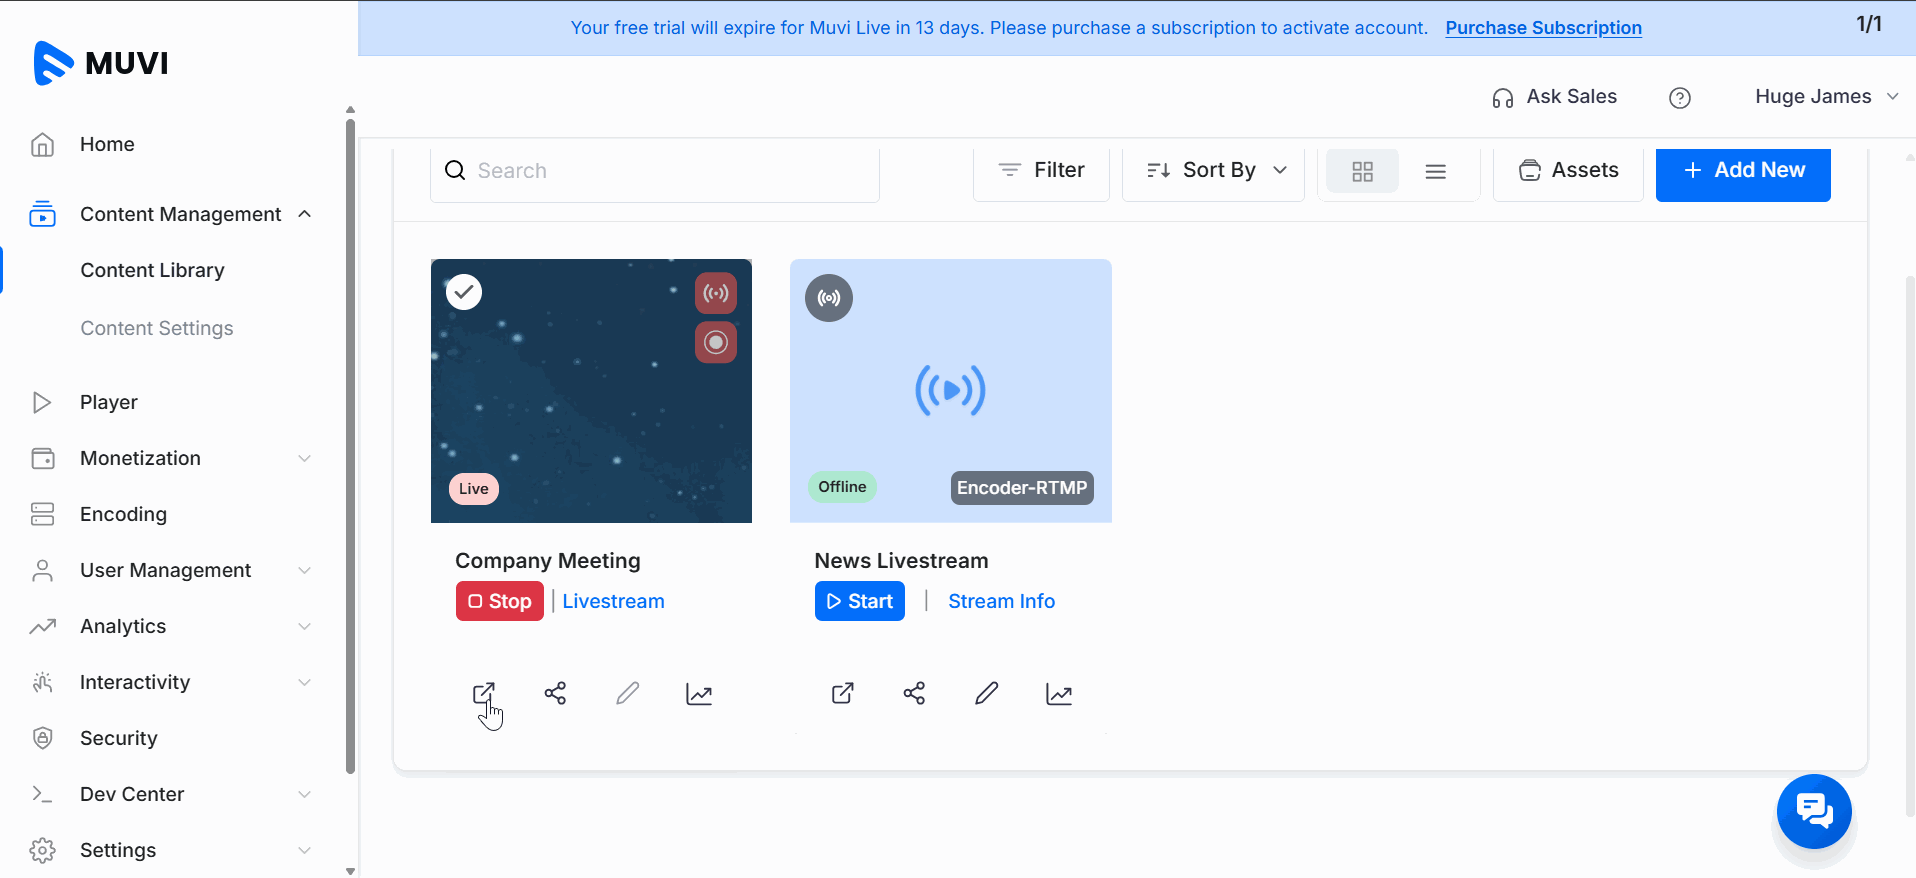The height and width of the screenshot is (878, 1916).
Task: Click the recording icon on Company Meeting
Action: (x=716, y=342)
